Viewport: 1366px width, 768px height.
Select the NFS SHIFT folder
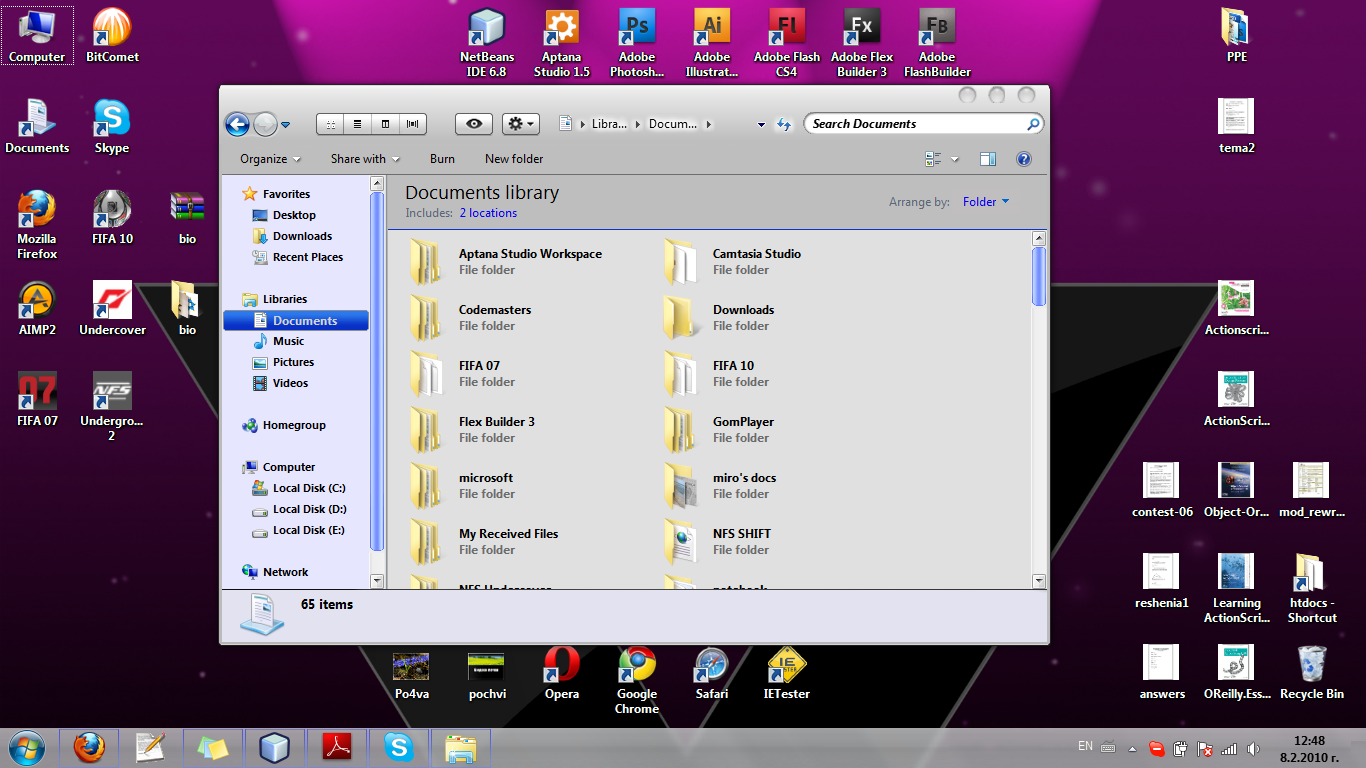click(717, 542)
